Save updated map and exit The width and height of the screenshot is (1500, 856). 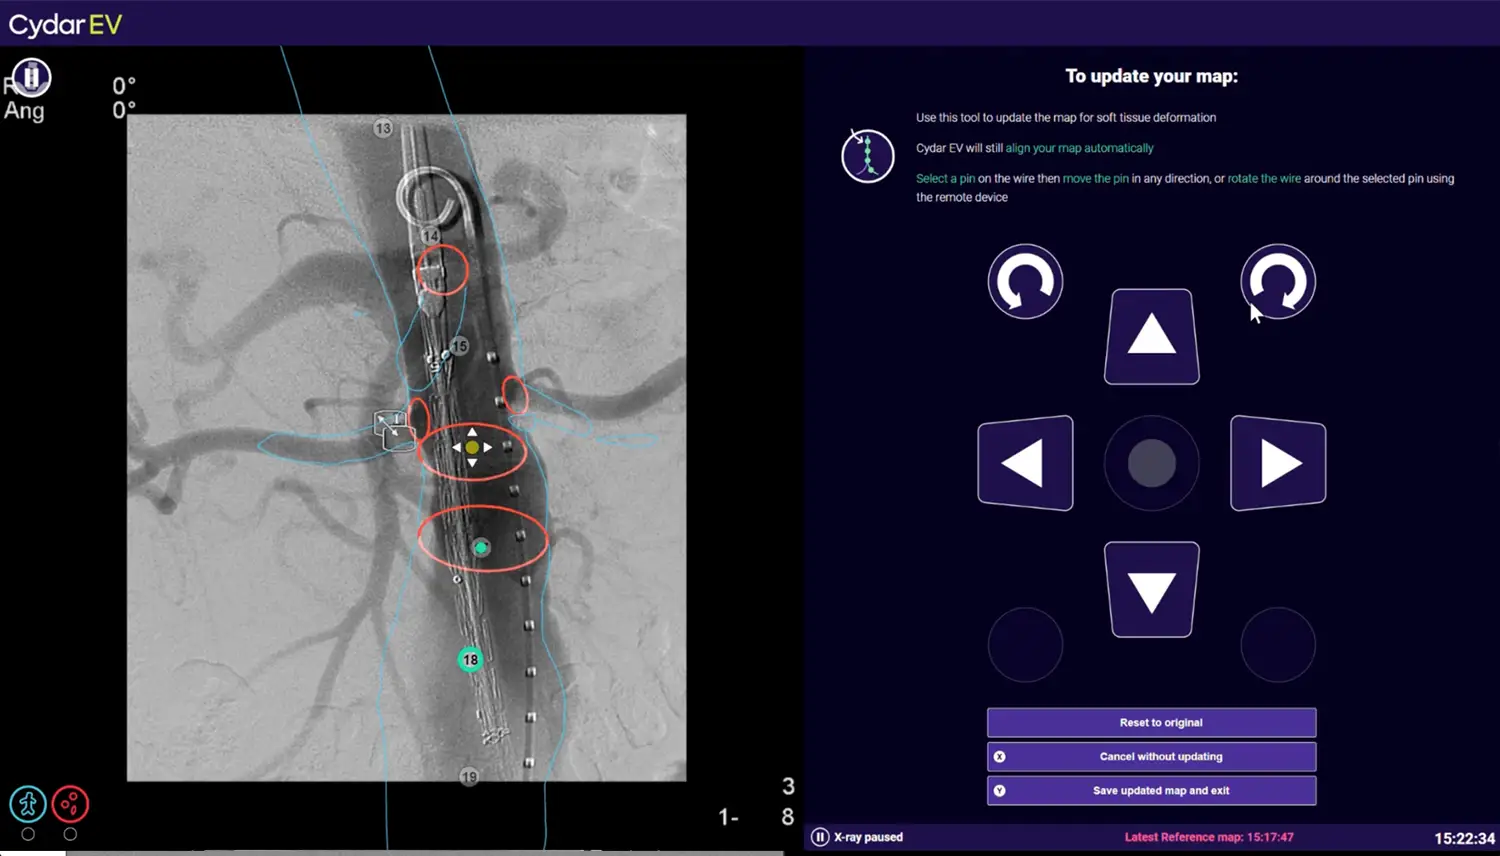click(x=1151, y=790)
